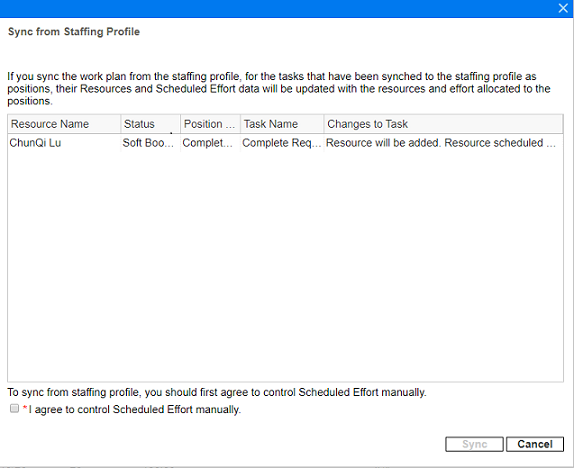Click the Complet... position cell
Image resolution: width=574 pixels, height=468 pixels.
[x=210, y=142]
